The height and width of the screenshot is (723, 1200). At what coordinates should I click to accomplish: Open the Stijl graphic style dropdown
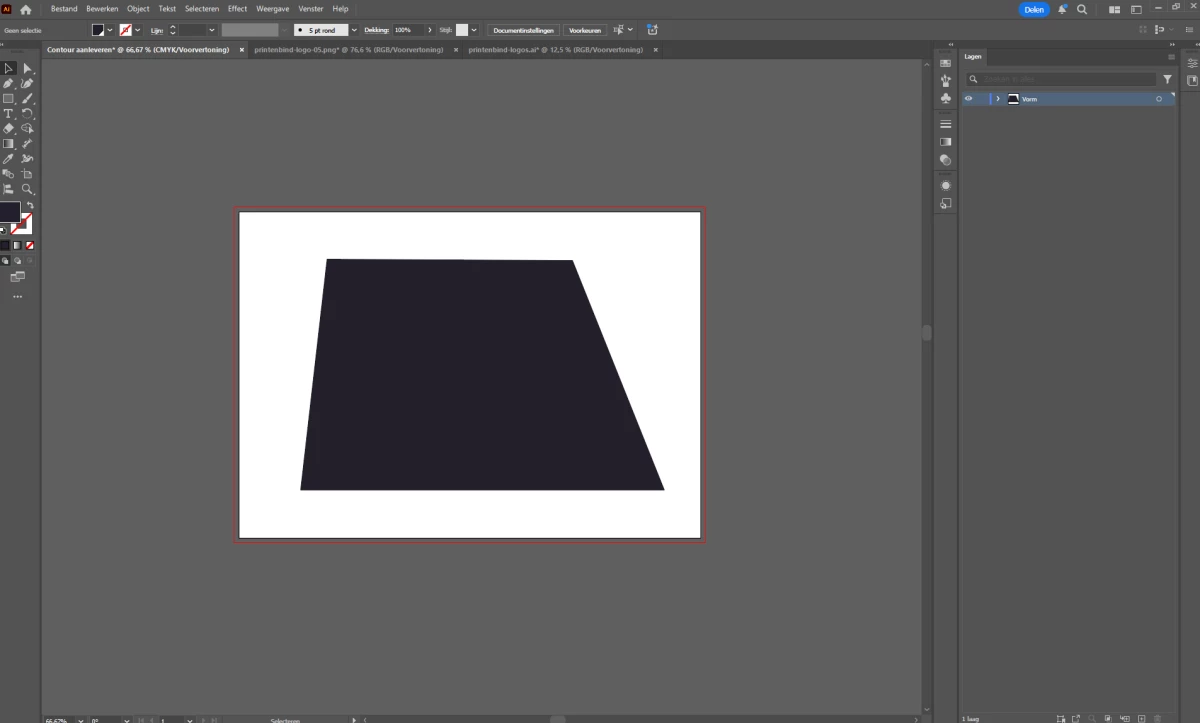474,30
